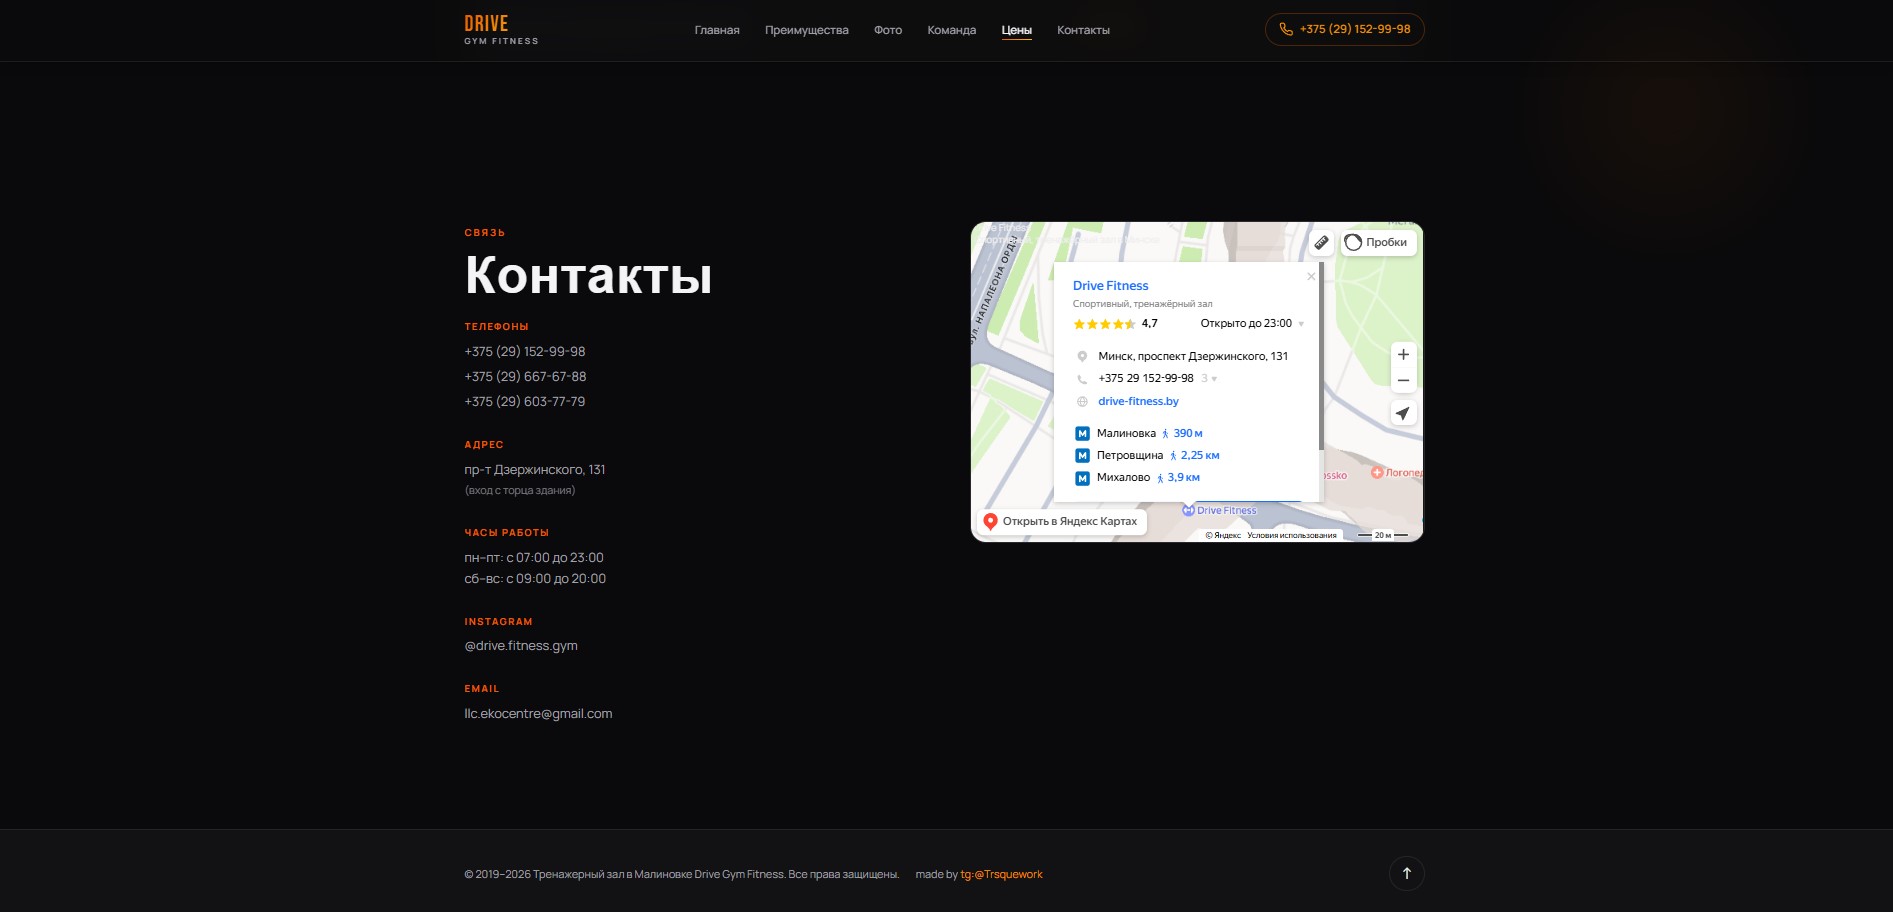Image resolution: width=1893 pixels, height=912 pixels.
Task: Click the copyright text in footer
Action: coord(681,875)
